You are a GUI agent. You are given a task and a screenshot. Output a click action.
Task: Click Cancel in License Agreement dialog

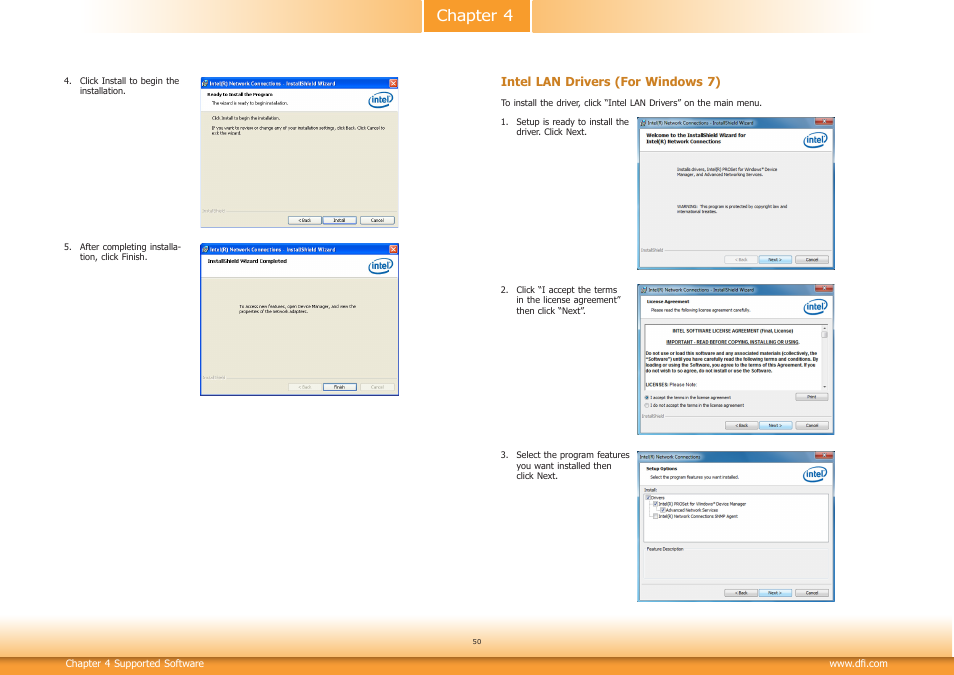(812, 425)
